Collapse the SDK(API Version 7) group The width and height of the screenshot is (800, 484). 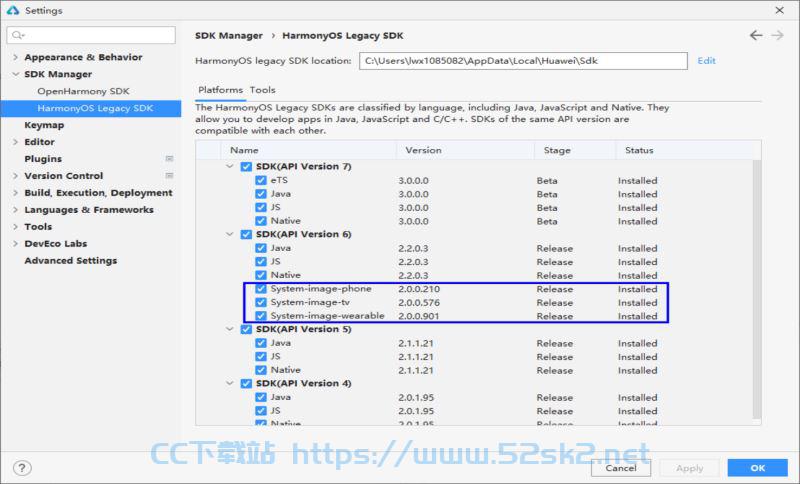(x=230, y=167)
